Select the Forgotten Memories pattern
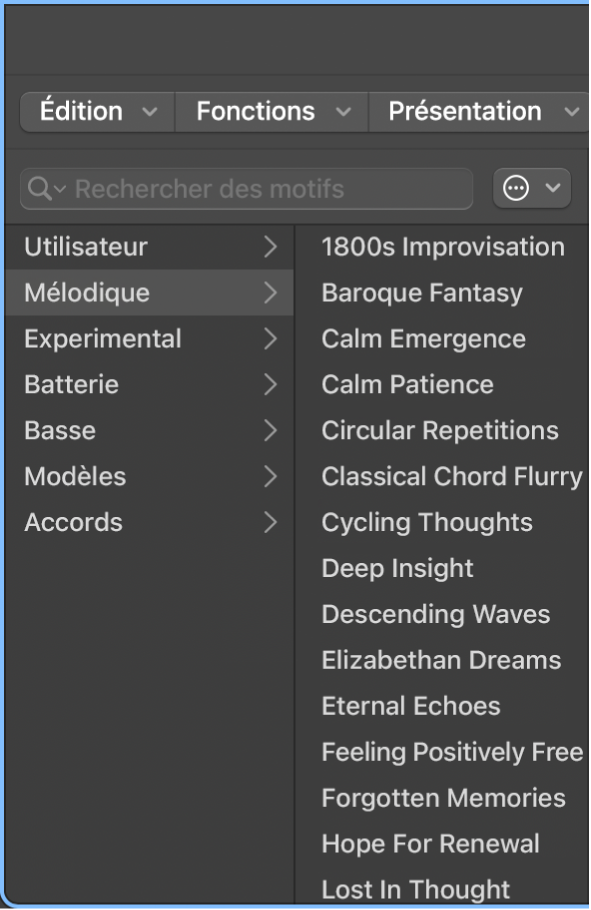The image size is (591, 910). 443,798
